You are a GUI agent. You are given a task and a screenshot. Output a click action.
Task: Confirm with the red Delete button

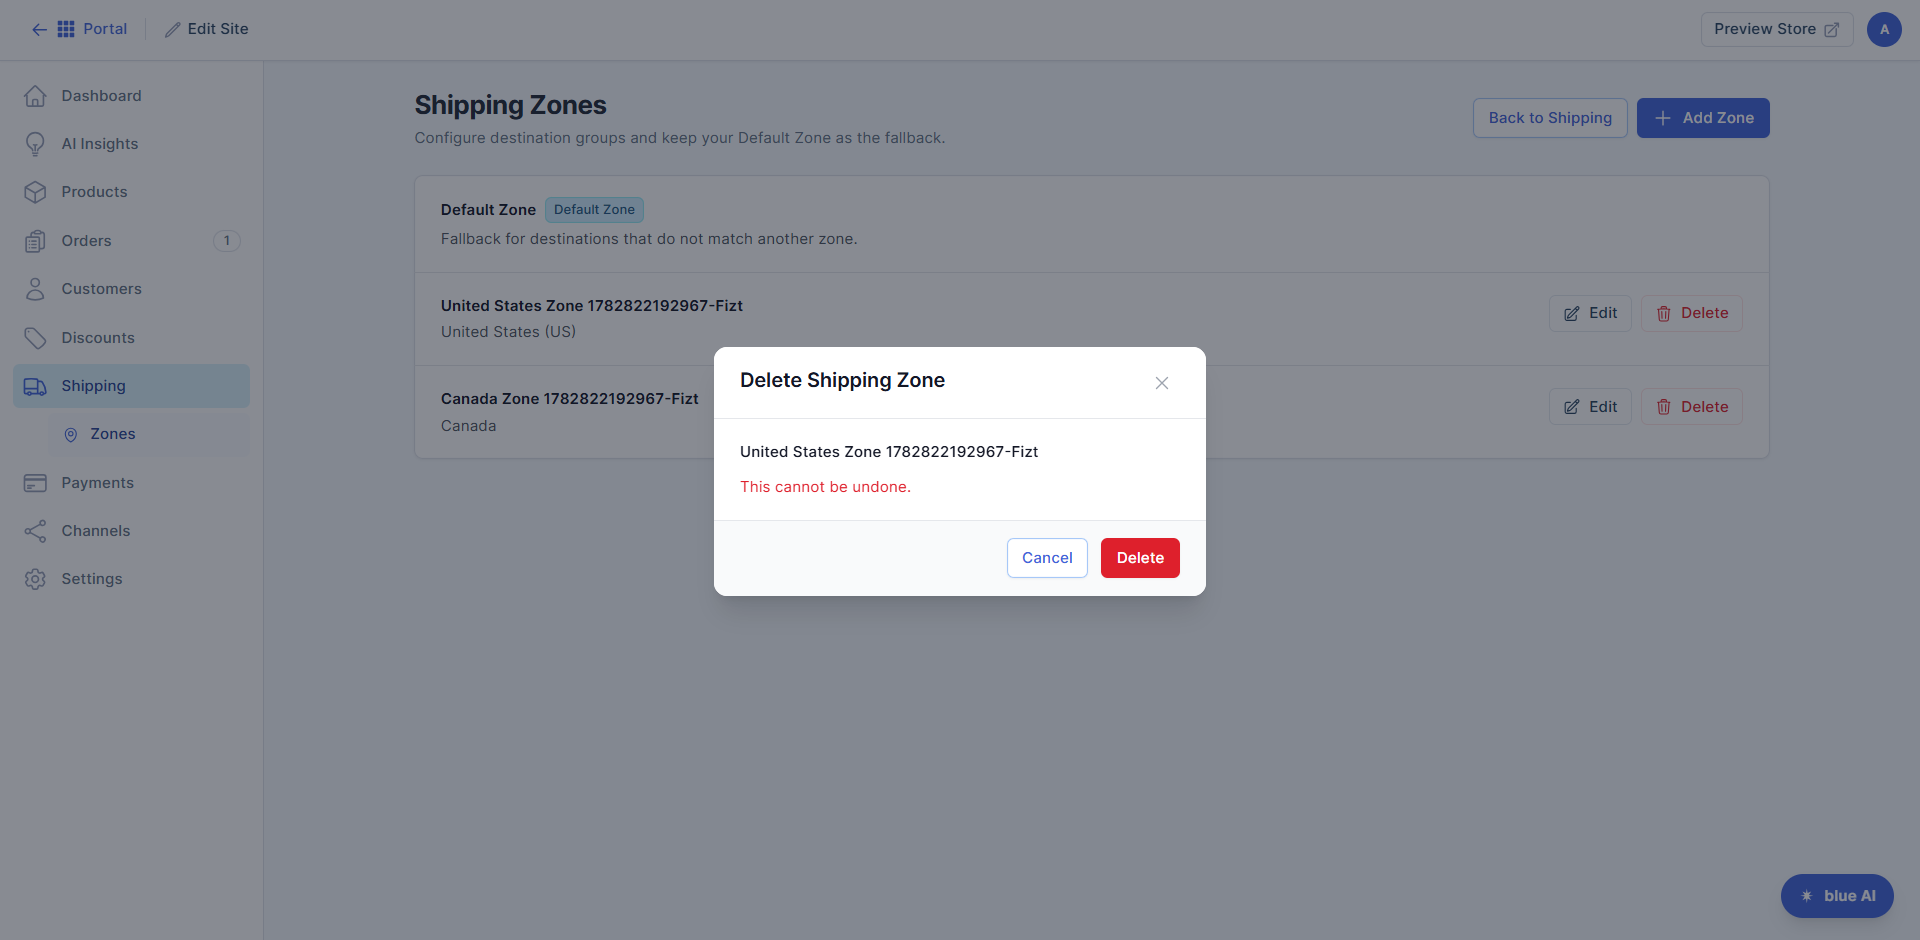pyautogui.click(x=1140, y=558)
